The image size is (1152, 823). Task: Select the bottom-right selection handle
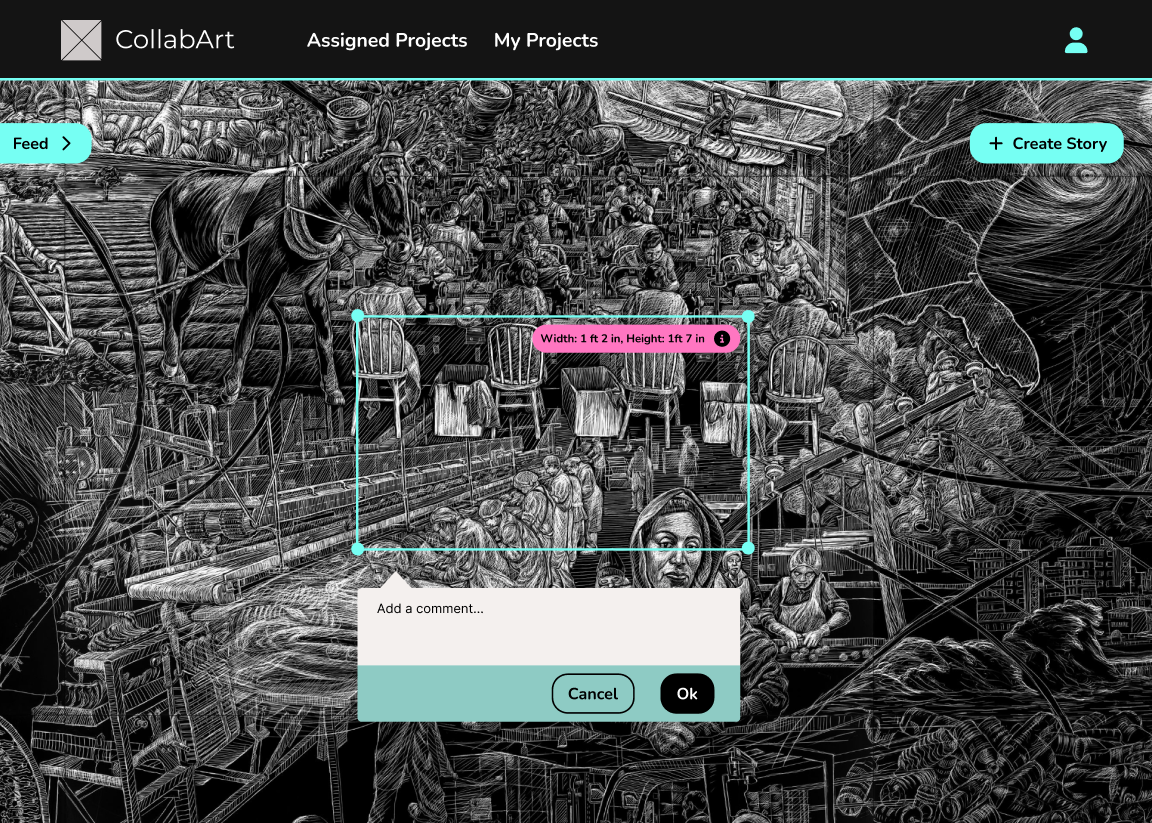click(x=748, y=548)
